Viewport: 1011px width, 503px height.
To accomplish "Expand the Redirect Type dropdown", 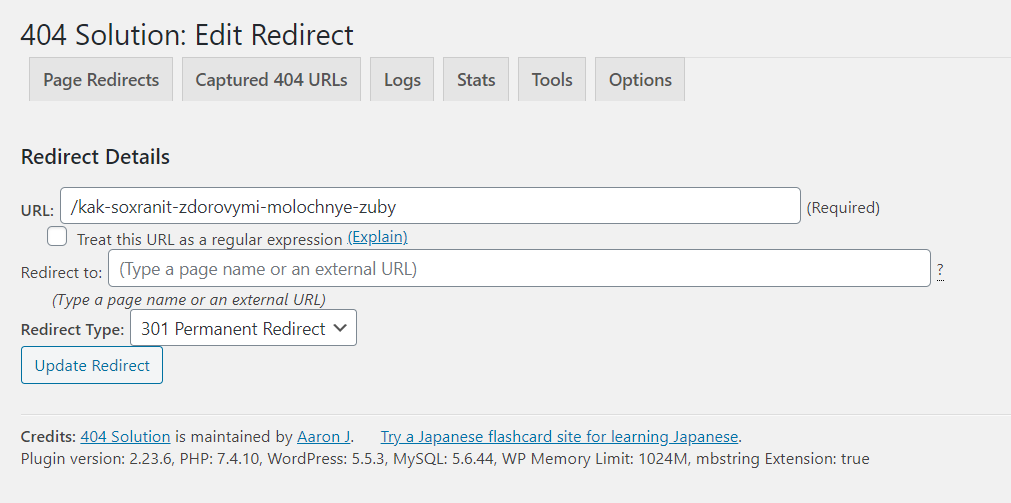I will point(243,329).
